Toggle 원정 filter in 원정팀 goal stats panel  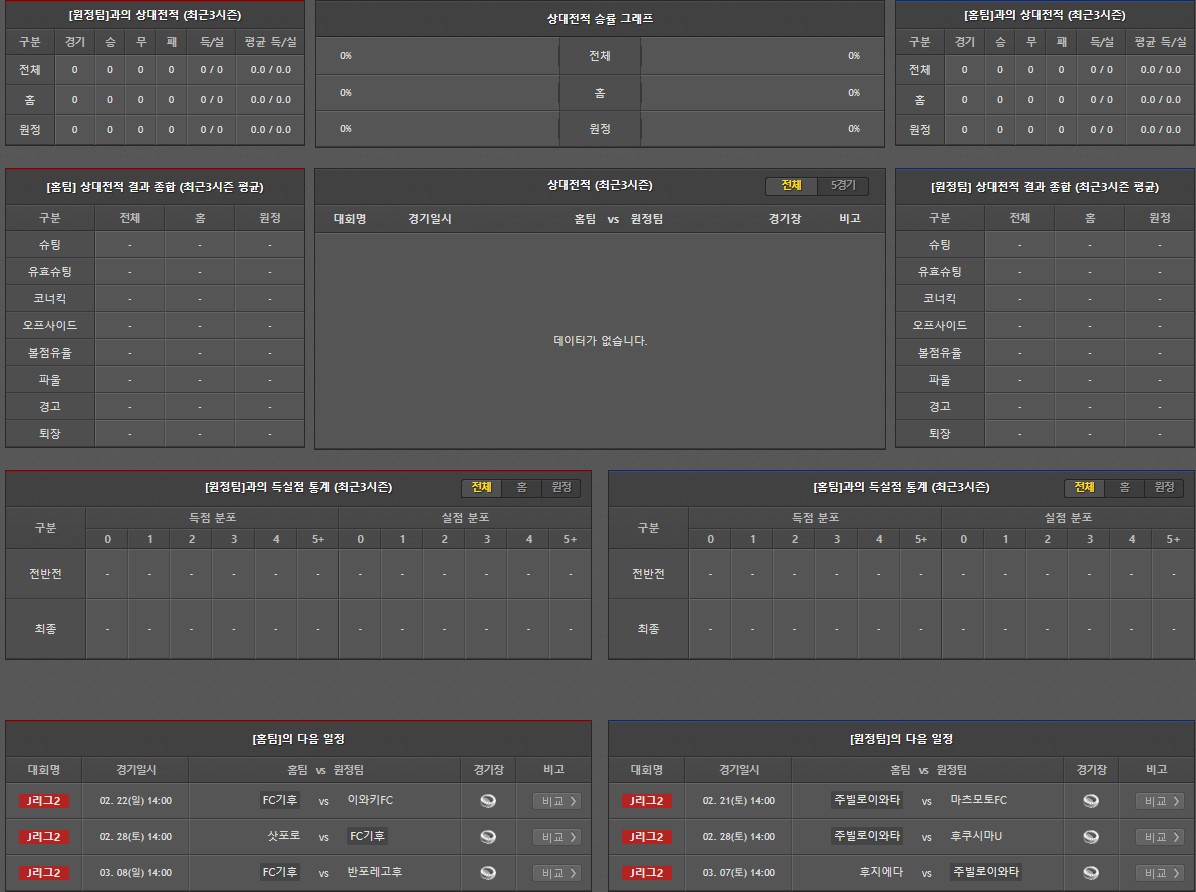(561, 487)
